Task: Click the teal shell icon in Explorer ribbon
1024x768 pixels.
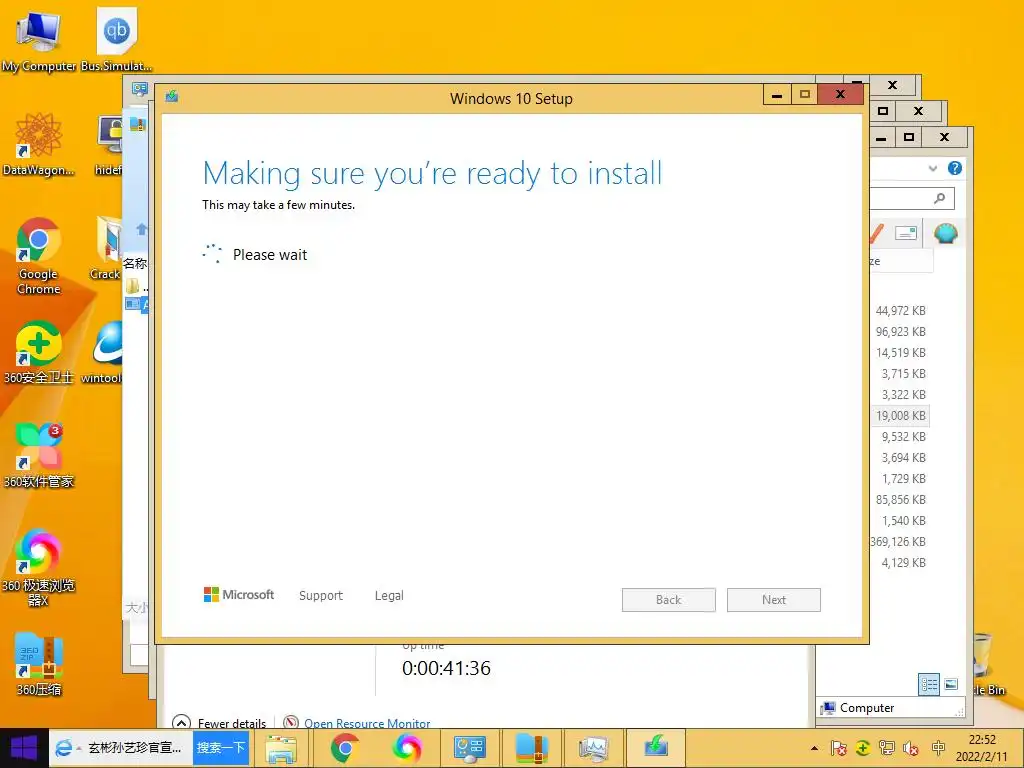Action: (x=946, y=233)
